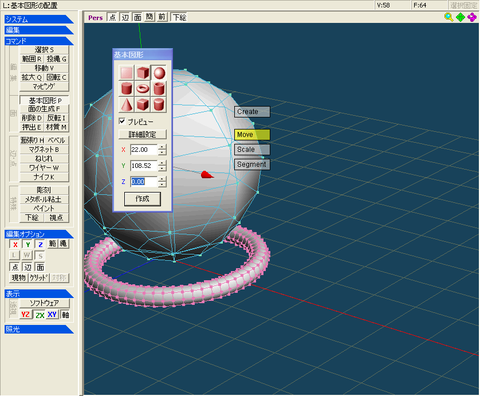Switch the Pers view mode label
The image size is (480, 396).
tap(95, 18)
